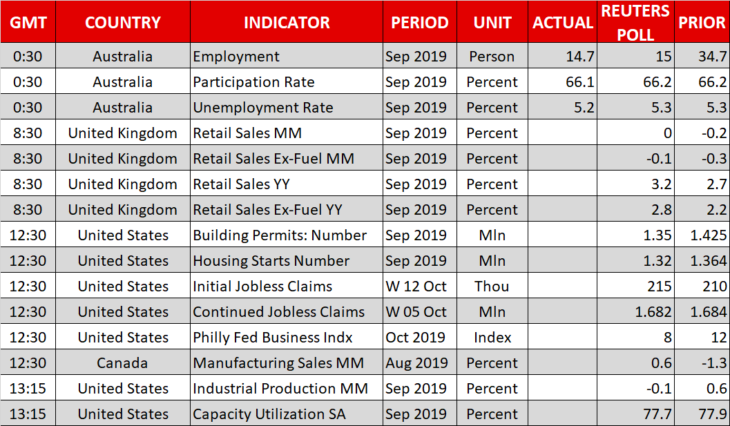Click the Participation Rate cell
The width and height of the screenshot is (730, 426).
point(286,82)
